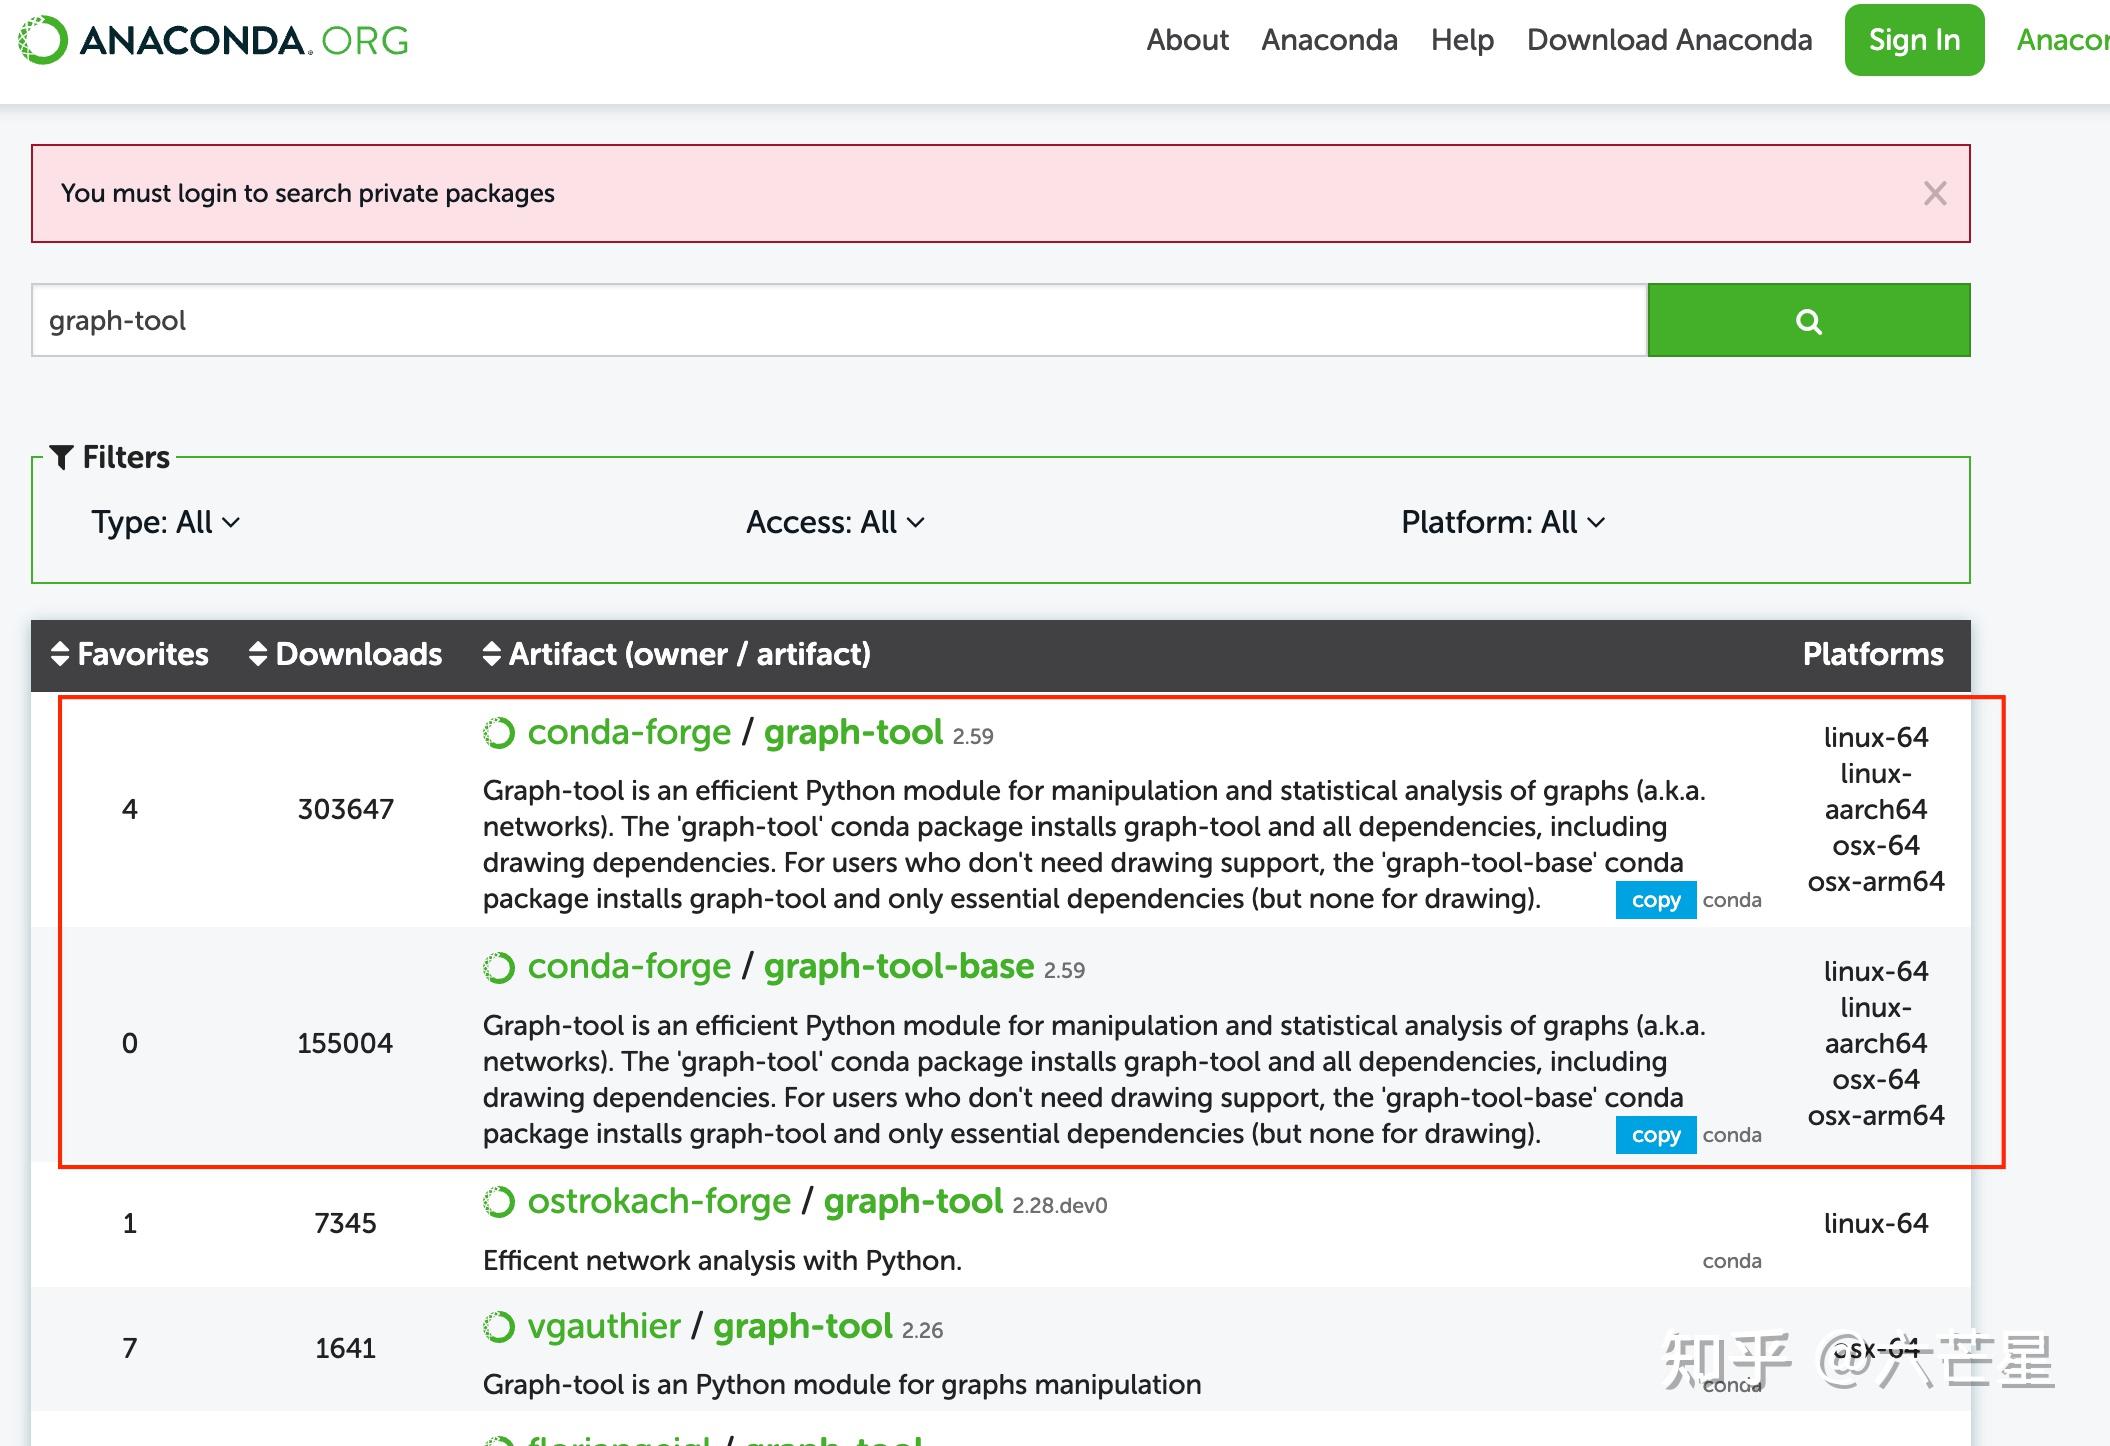Viewport: 2110px width, 1446px height.
Task: Click the magnifier search button
Action: pyautogui.click(x=1808, y=321)
